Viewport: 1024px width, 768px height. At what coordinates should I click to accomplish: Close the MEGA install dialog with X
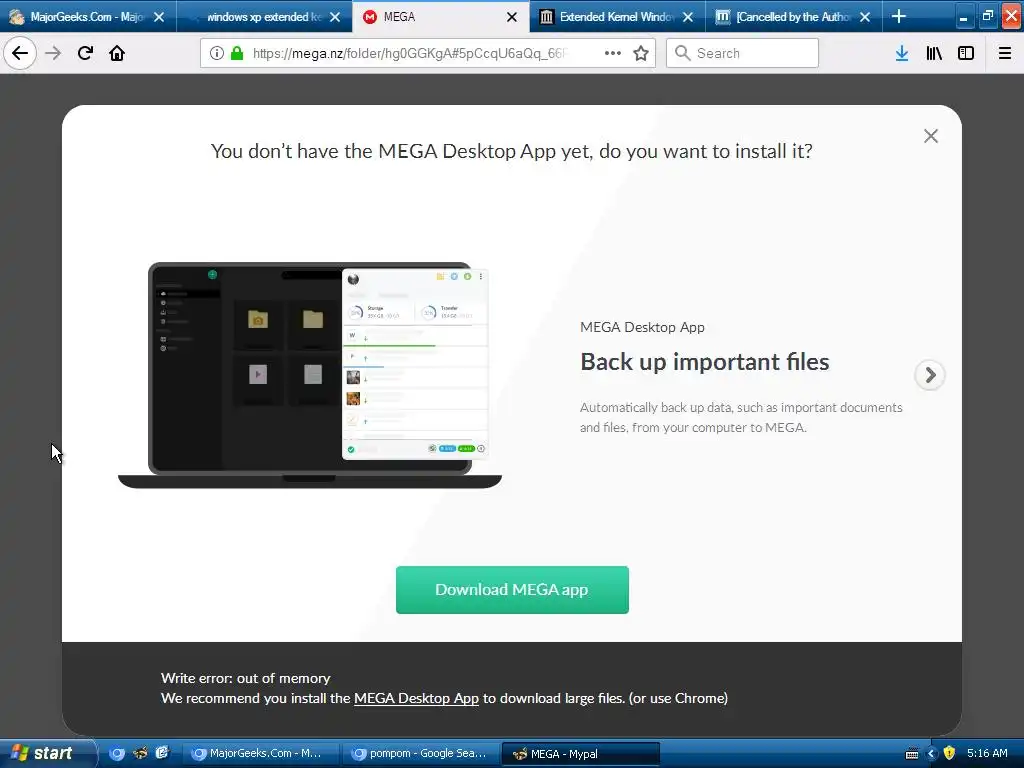(x=931, y=136)
